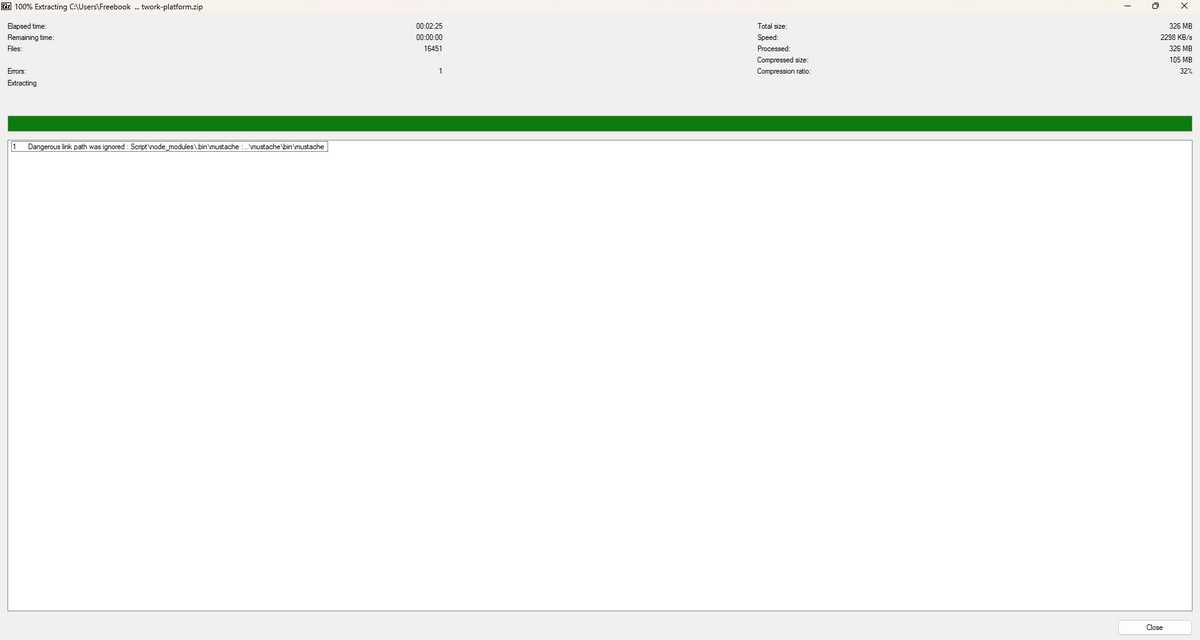Click the 'Extracting' status text
This screenshot has height=640, width=1200.
(x=22, y=83)
